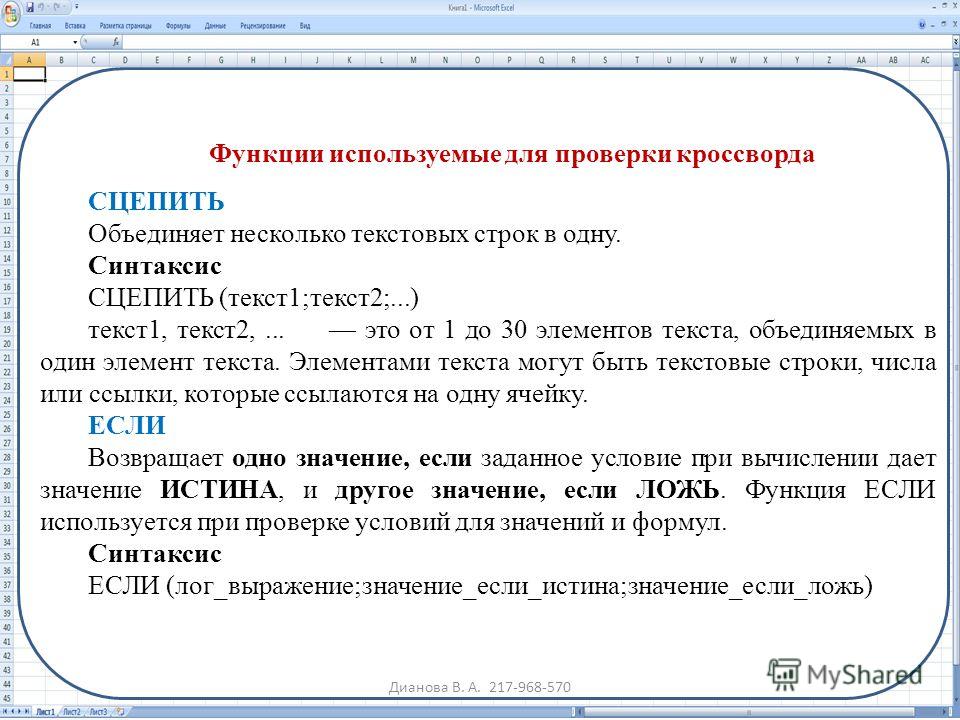
Task: Select column F header
Action: [189, 60]
